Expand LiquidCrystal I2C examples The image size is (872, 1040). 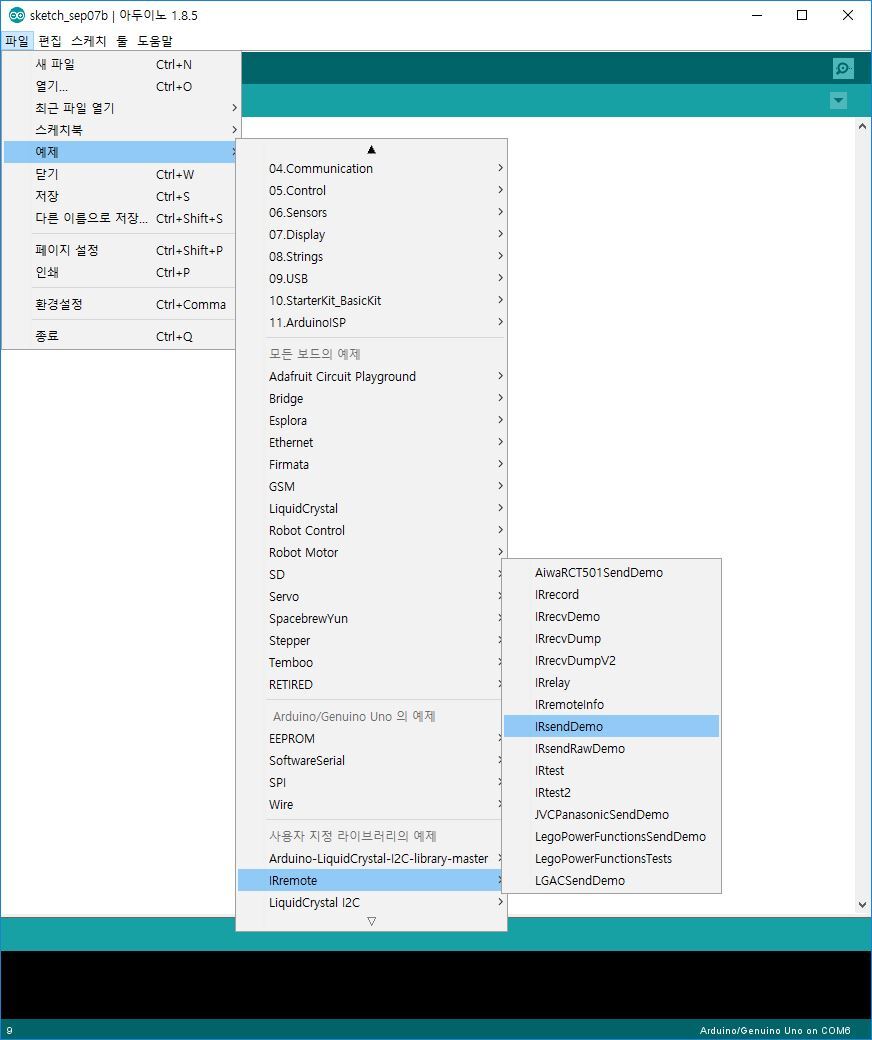coord(371,902)
